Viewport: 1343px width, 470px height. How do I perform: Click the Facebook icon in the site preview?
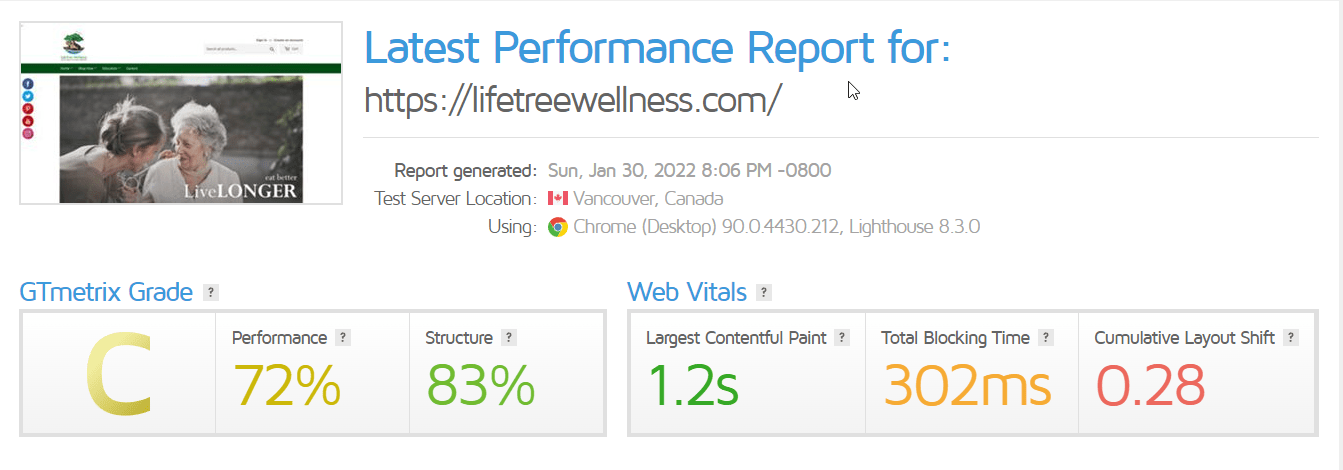point(28,84)
